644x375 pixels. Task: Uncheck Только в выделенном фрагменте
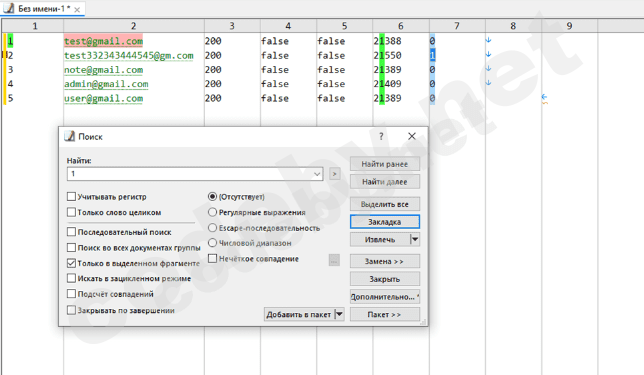point(71,263)
